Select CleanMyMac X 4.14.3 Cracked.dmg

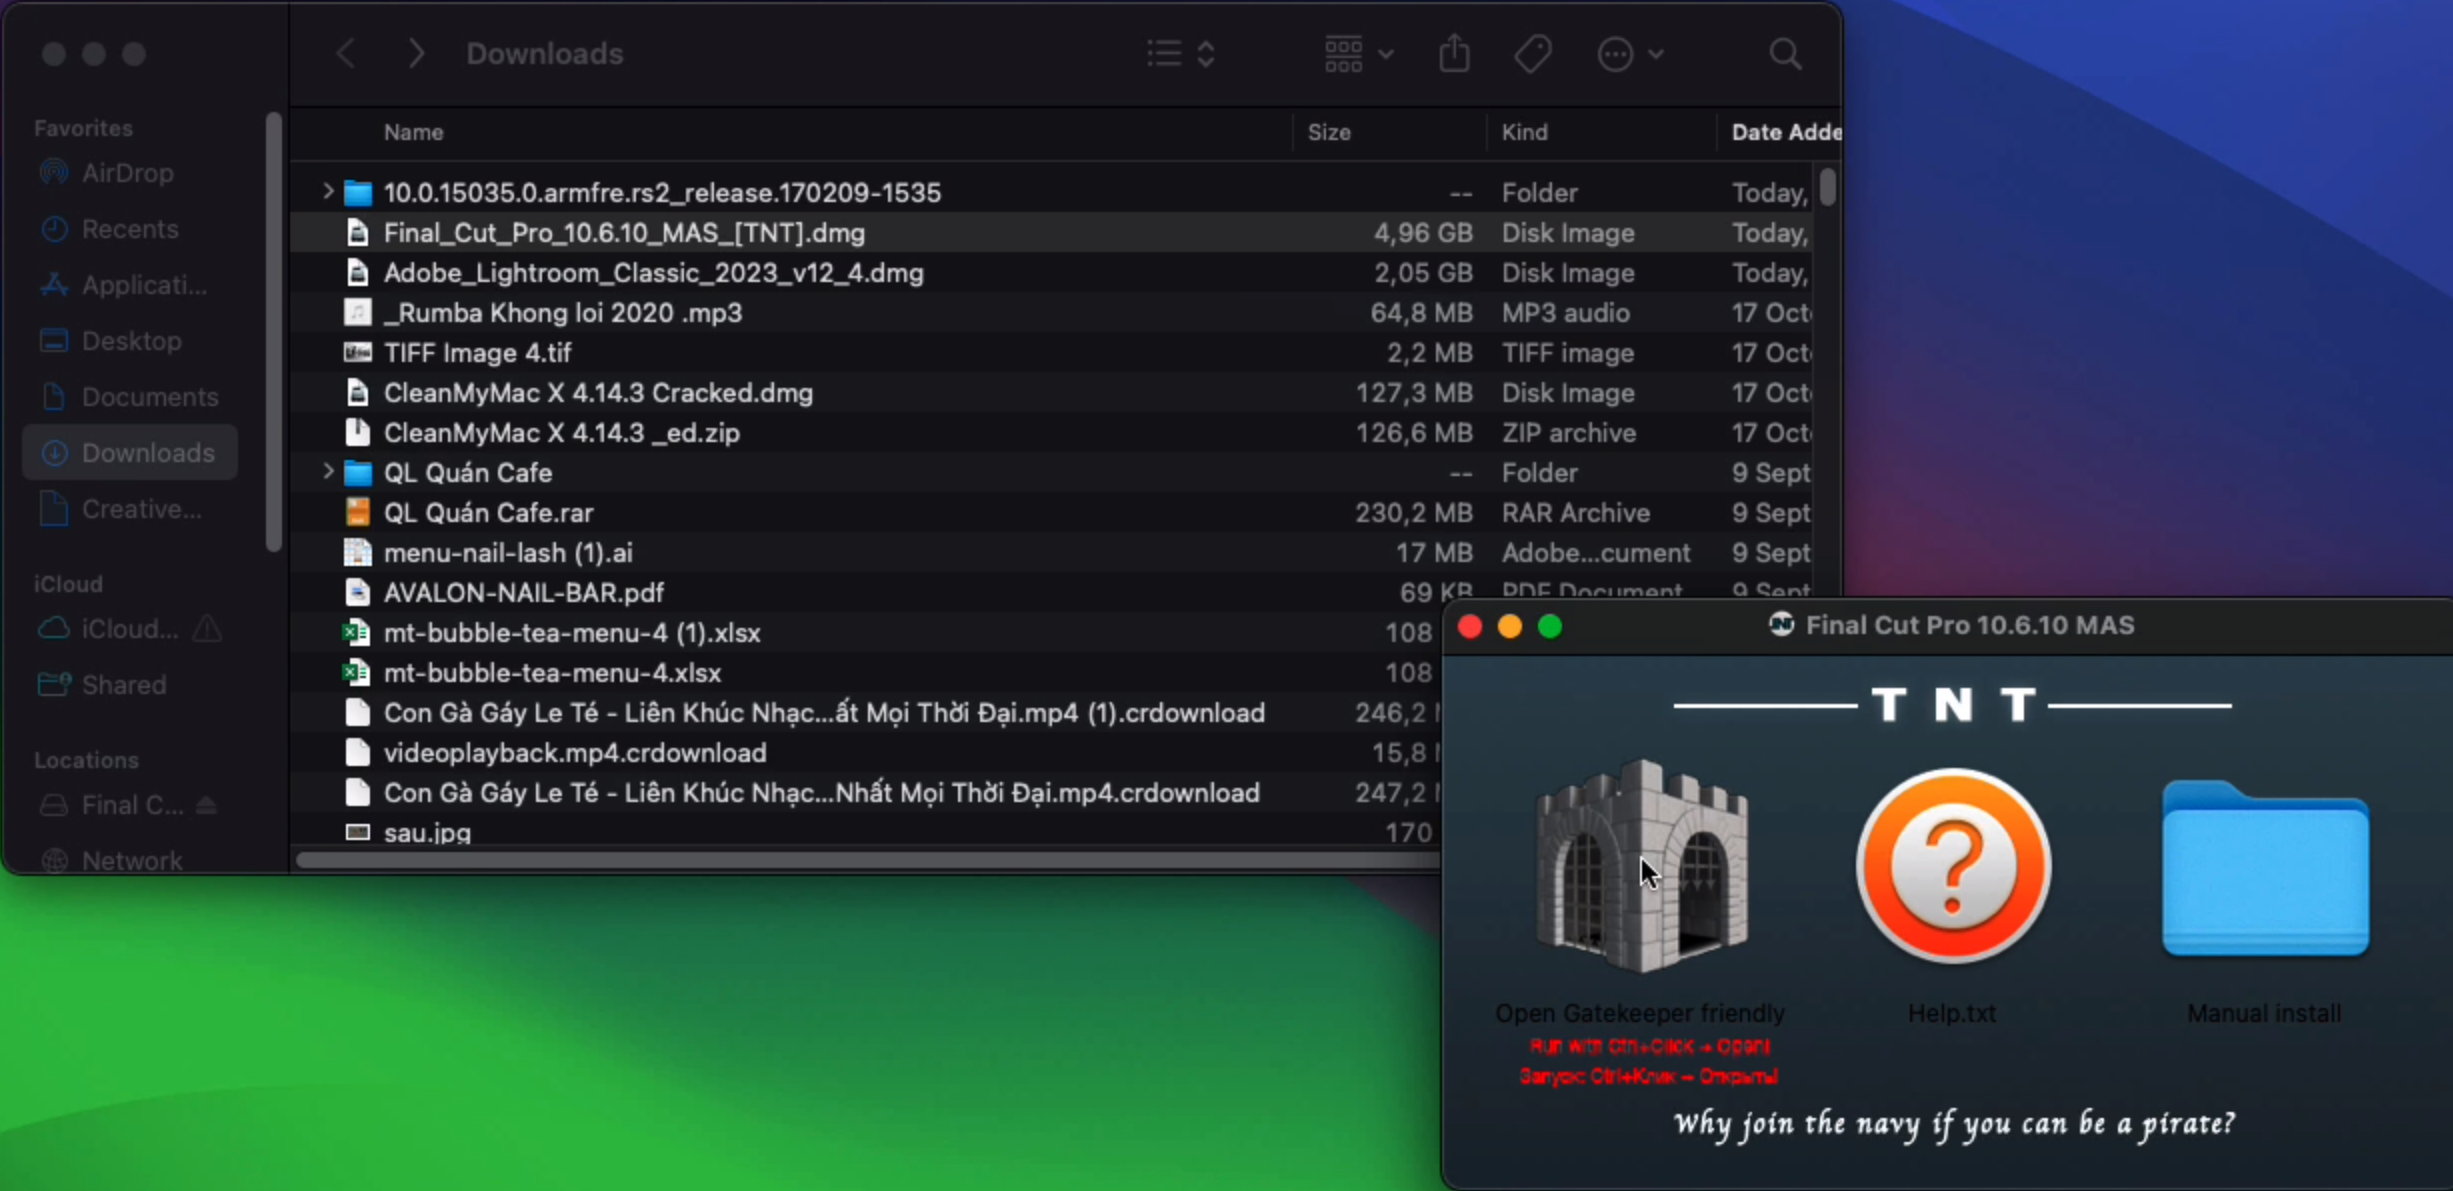point(1050,393)
